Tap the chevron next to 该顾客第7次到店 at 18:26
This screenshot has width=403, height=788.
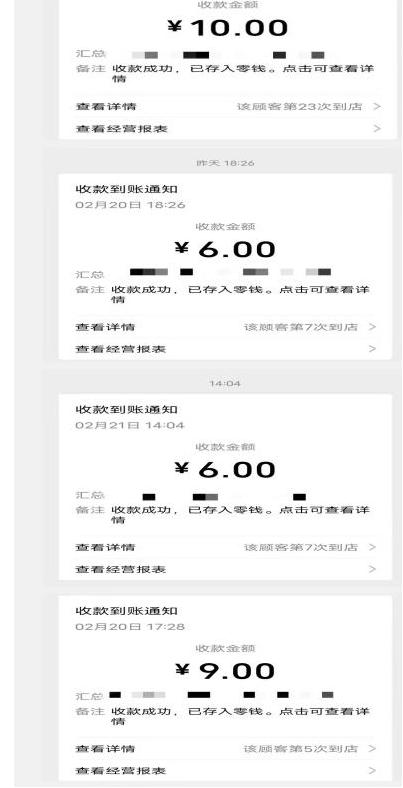[372, 327]
